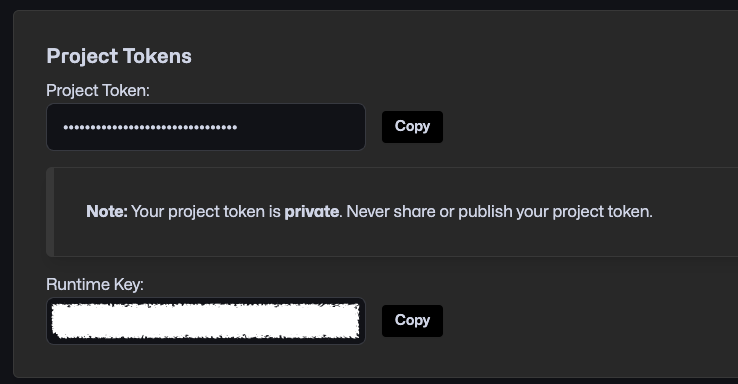This screenshot has height=384, width=738.
Task: Copy the Runtime Key
Action: coord(412,320)
